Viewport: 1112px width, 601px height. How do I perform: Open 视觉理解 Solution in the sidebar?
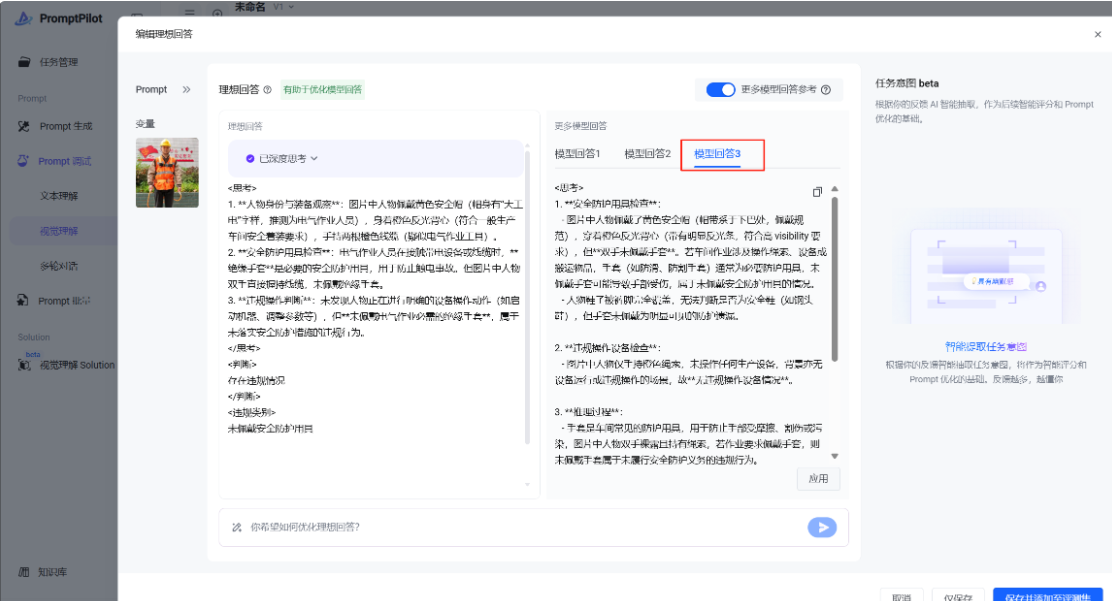(77, 365)
